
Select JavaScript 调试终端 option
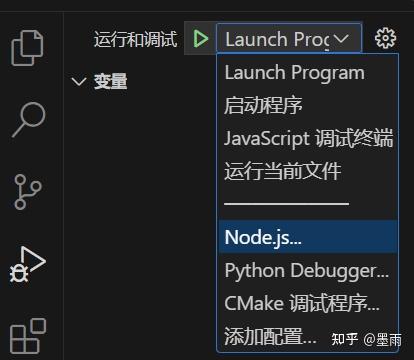pos(308,138)
